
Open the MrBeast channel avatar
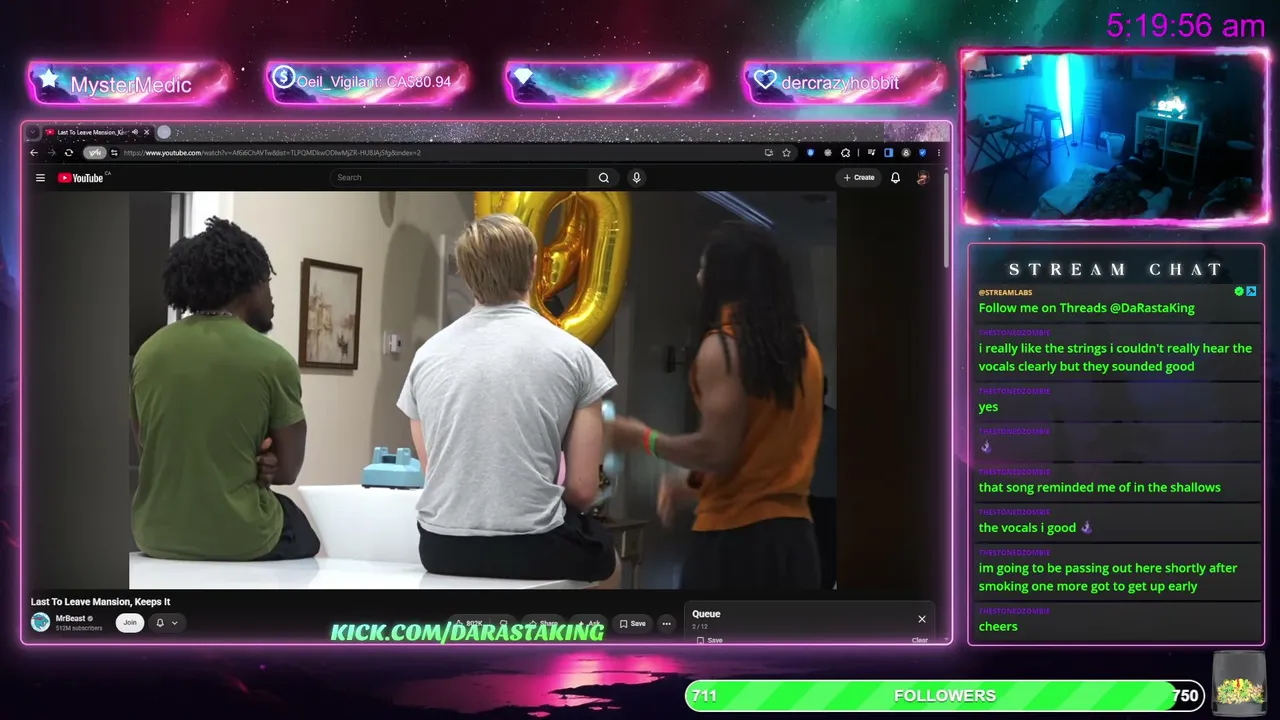tap(40, 622)
